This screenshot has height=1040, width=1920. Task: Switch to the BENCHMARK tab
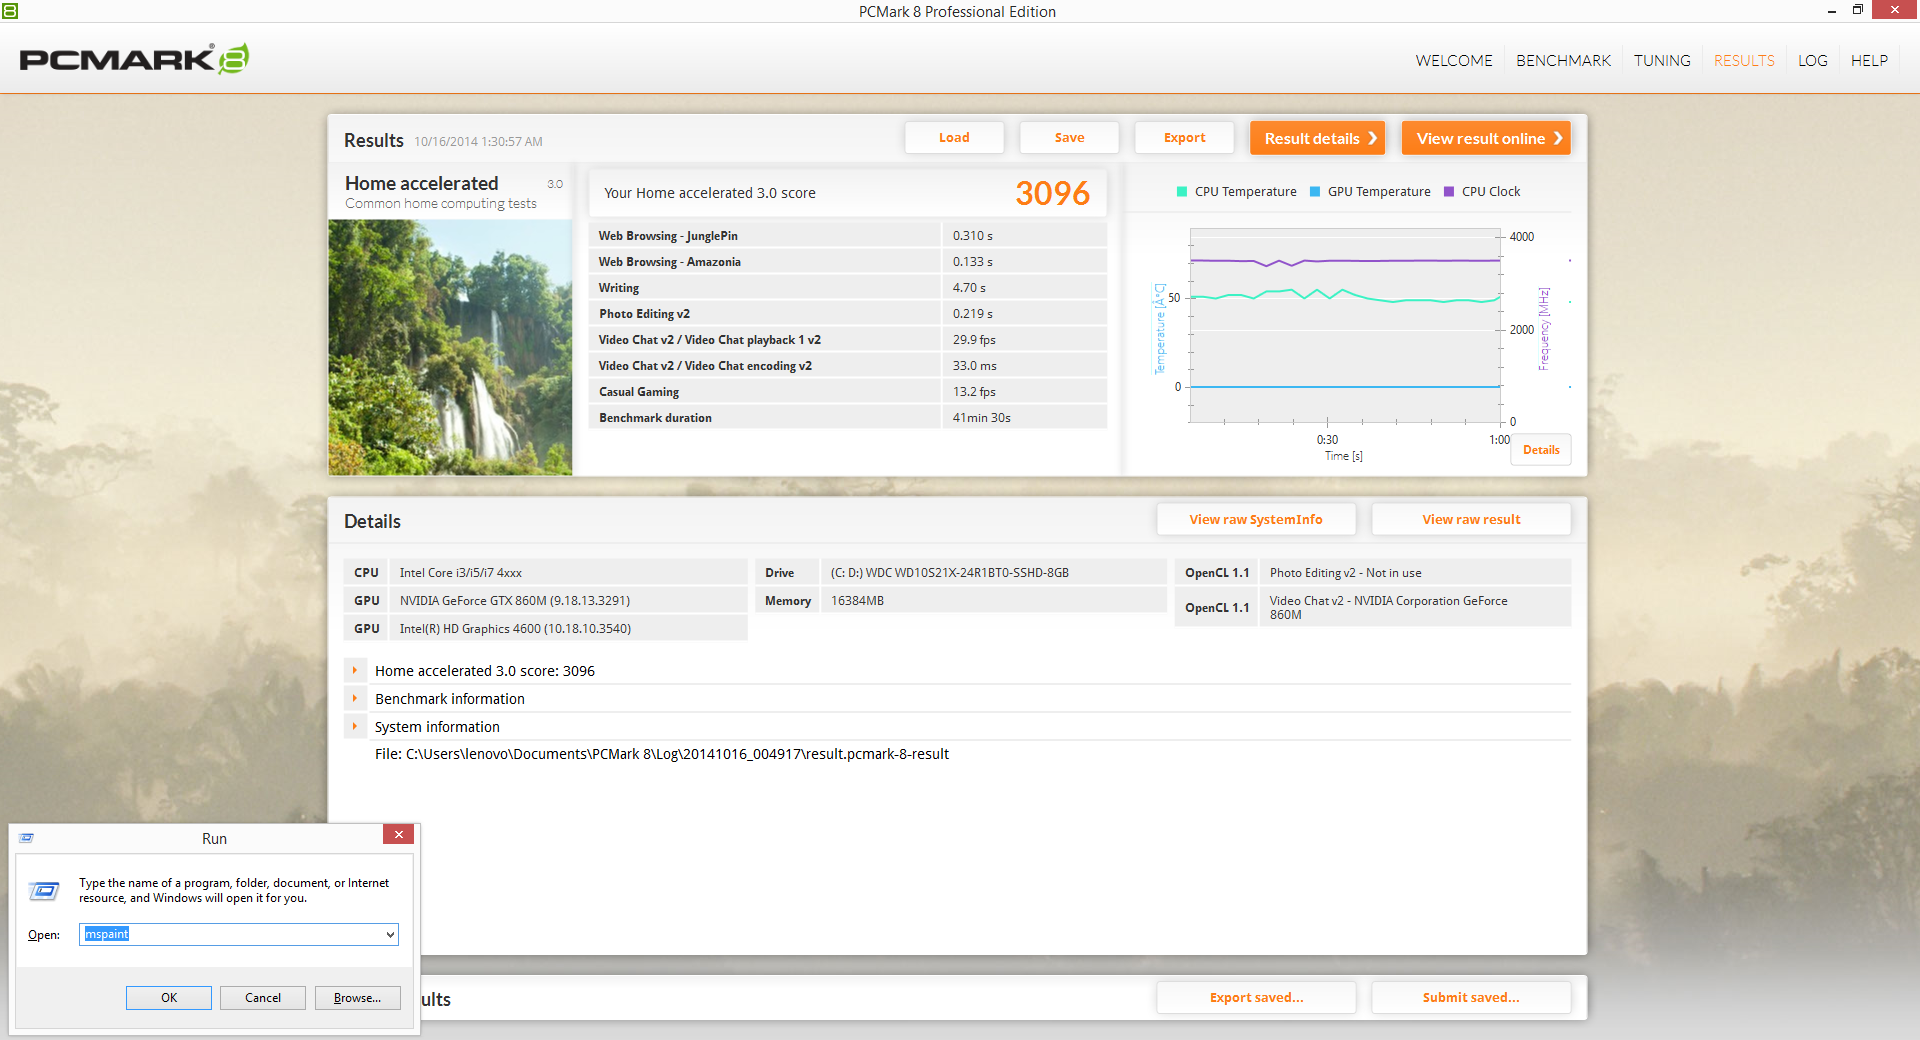(1563, 61)
